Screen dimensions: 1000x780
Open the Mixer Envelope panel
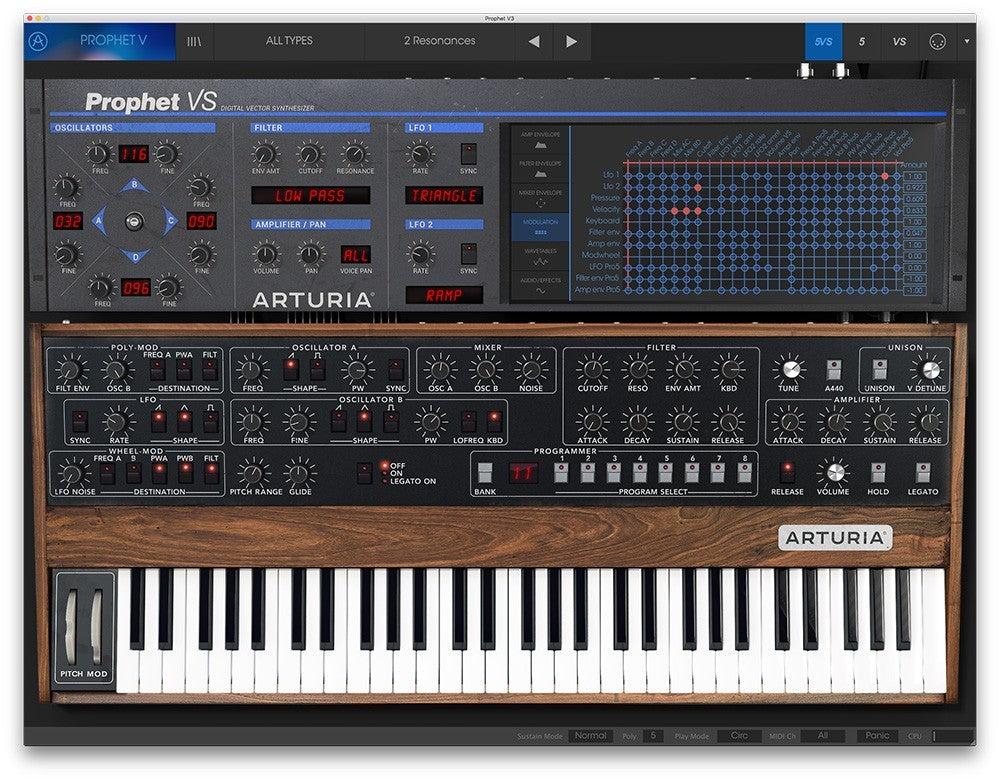[540, 198]
